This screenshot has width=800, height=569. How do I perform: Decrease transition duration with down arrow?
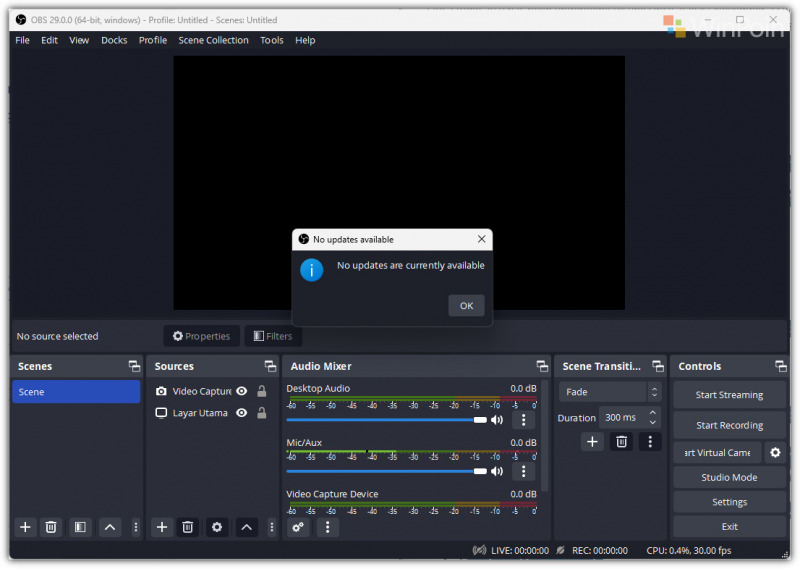click(x=653, y=423)
